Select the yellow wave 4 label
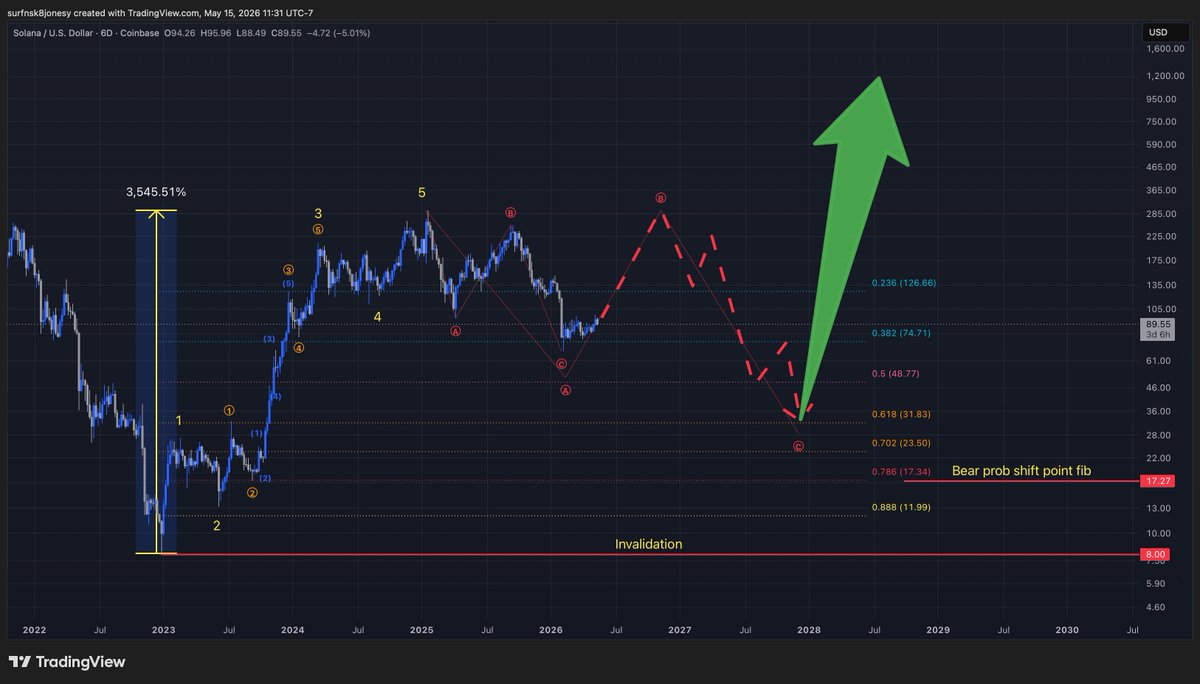The image size is (1200, 684). pos(377,317)
